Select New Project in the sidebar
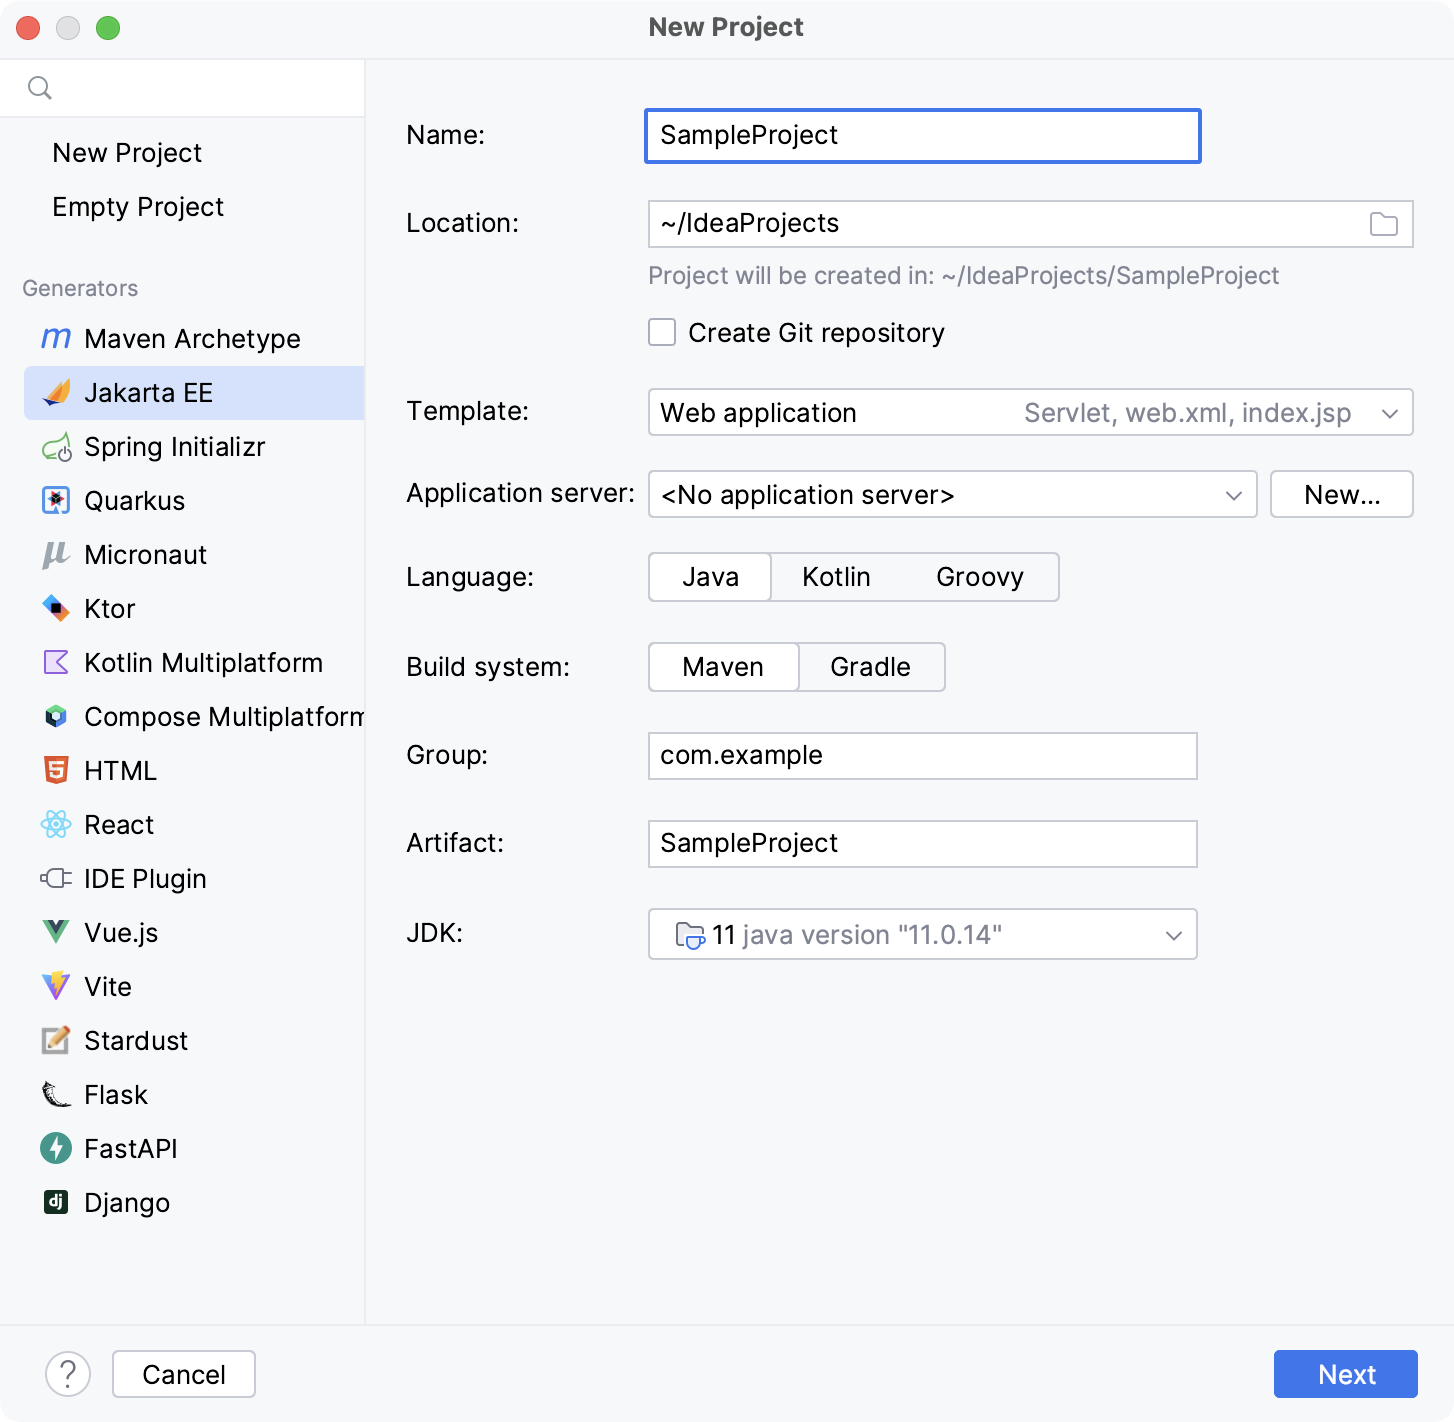Screen dimensions: 1454x1422 pos(127,152)
